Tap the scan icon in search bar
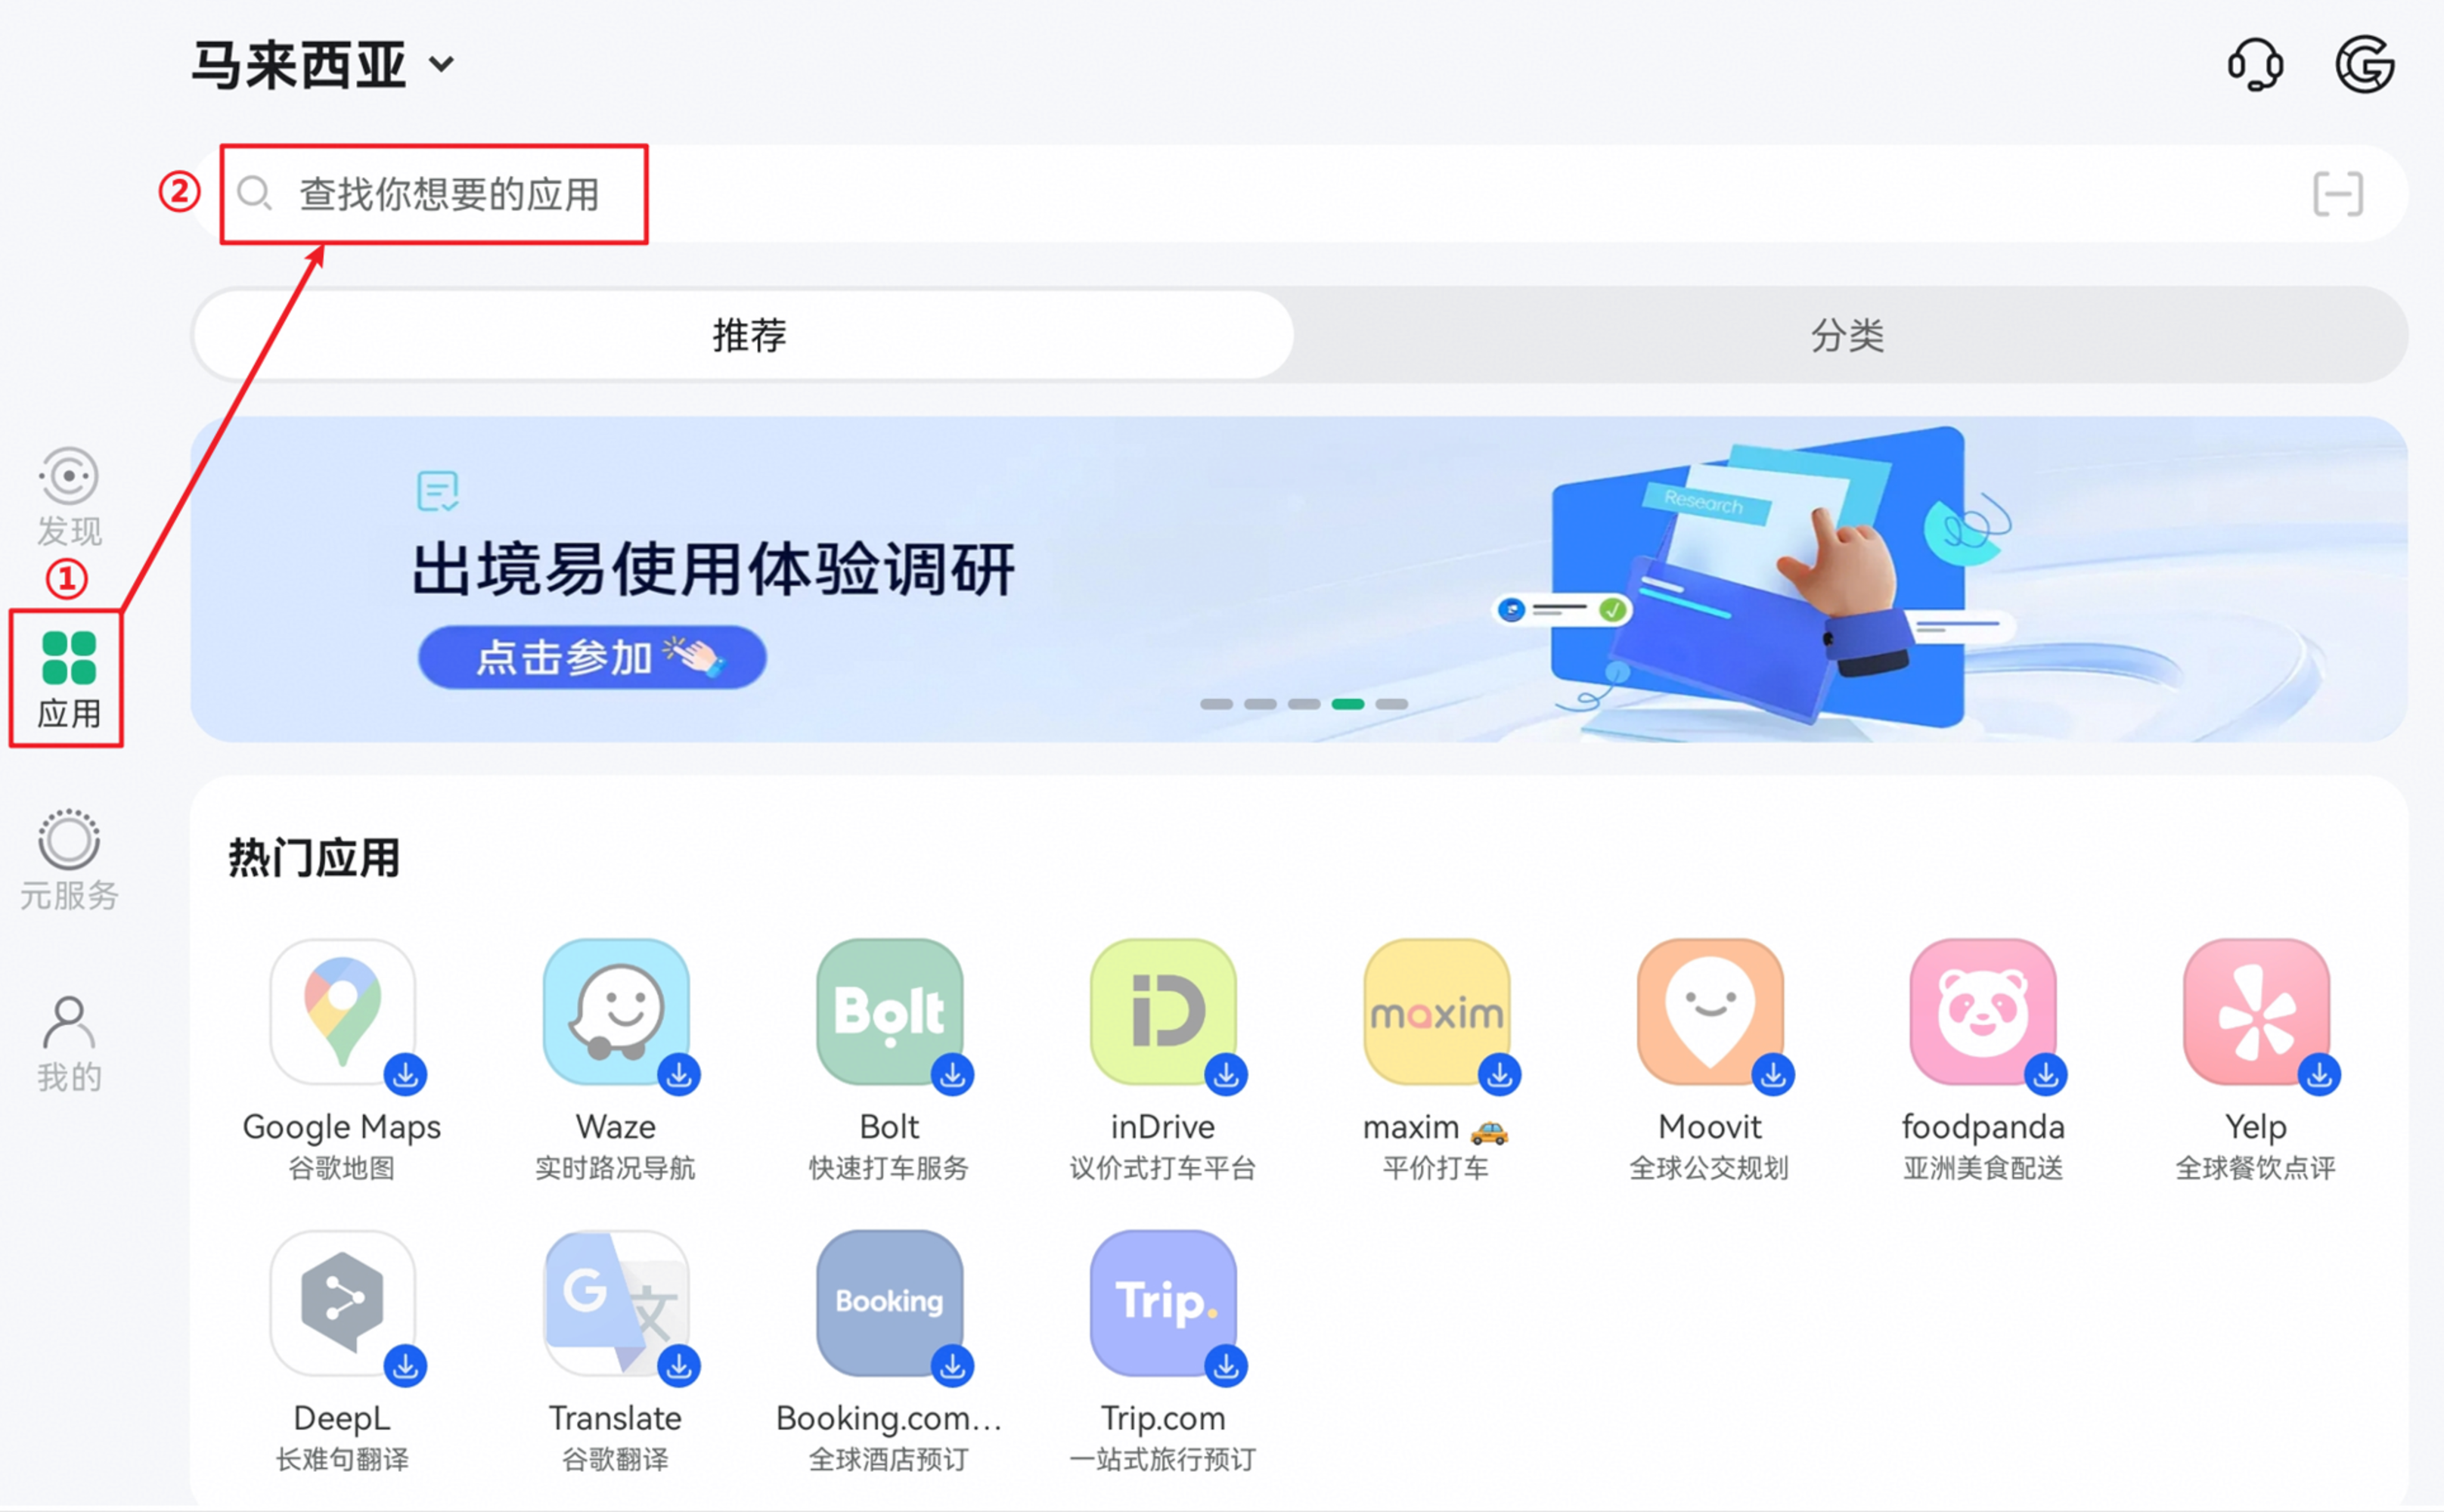 tap(2338, 194)
